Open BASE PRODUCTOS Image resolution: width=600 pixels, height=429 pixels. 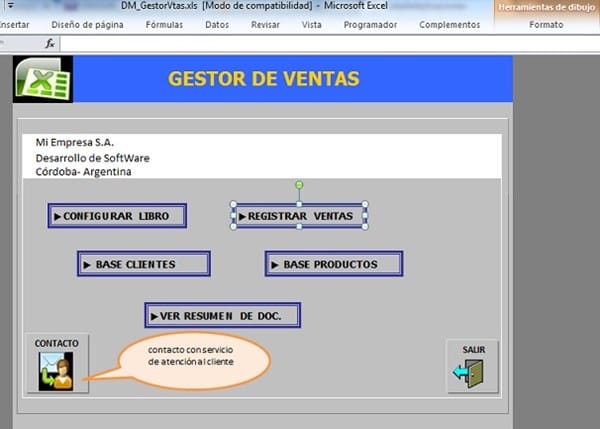[334, 264]
